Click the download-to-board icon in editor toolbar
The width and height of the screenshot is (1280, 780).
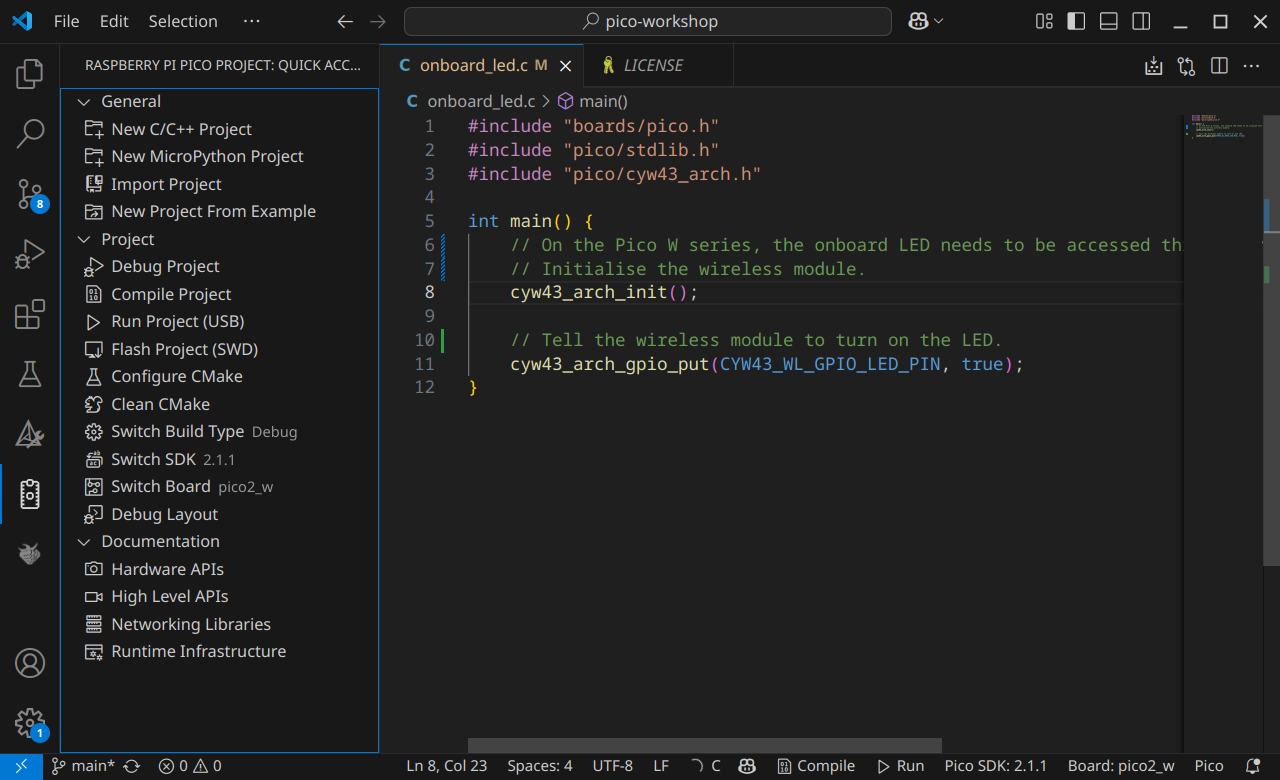click(x=1154, y=66)
